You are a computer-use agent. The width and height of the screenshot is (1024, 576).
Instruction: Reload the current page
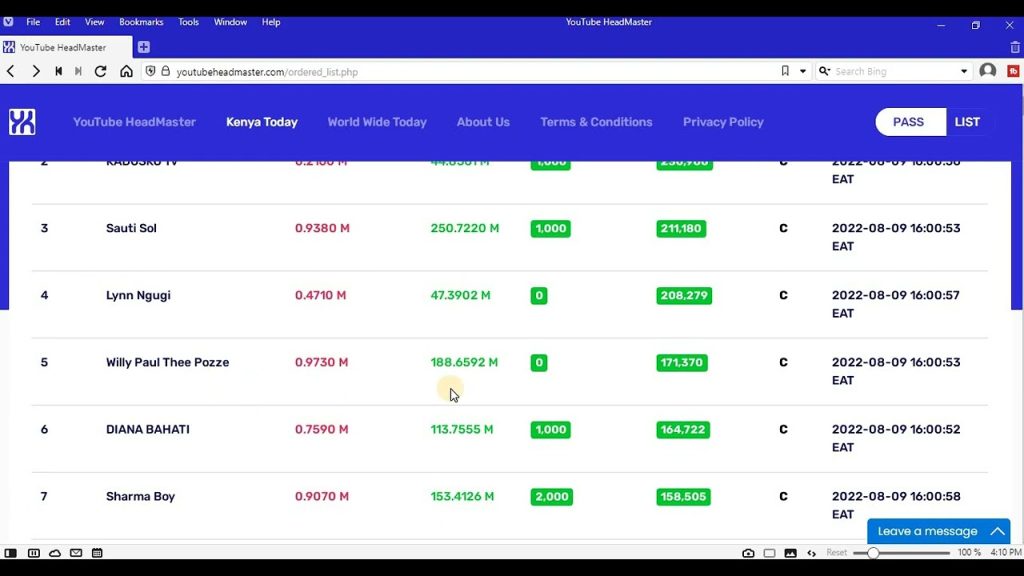[101, 71]
